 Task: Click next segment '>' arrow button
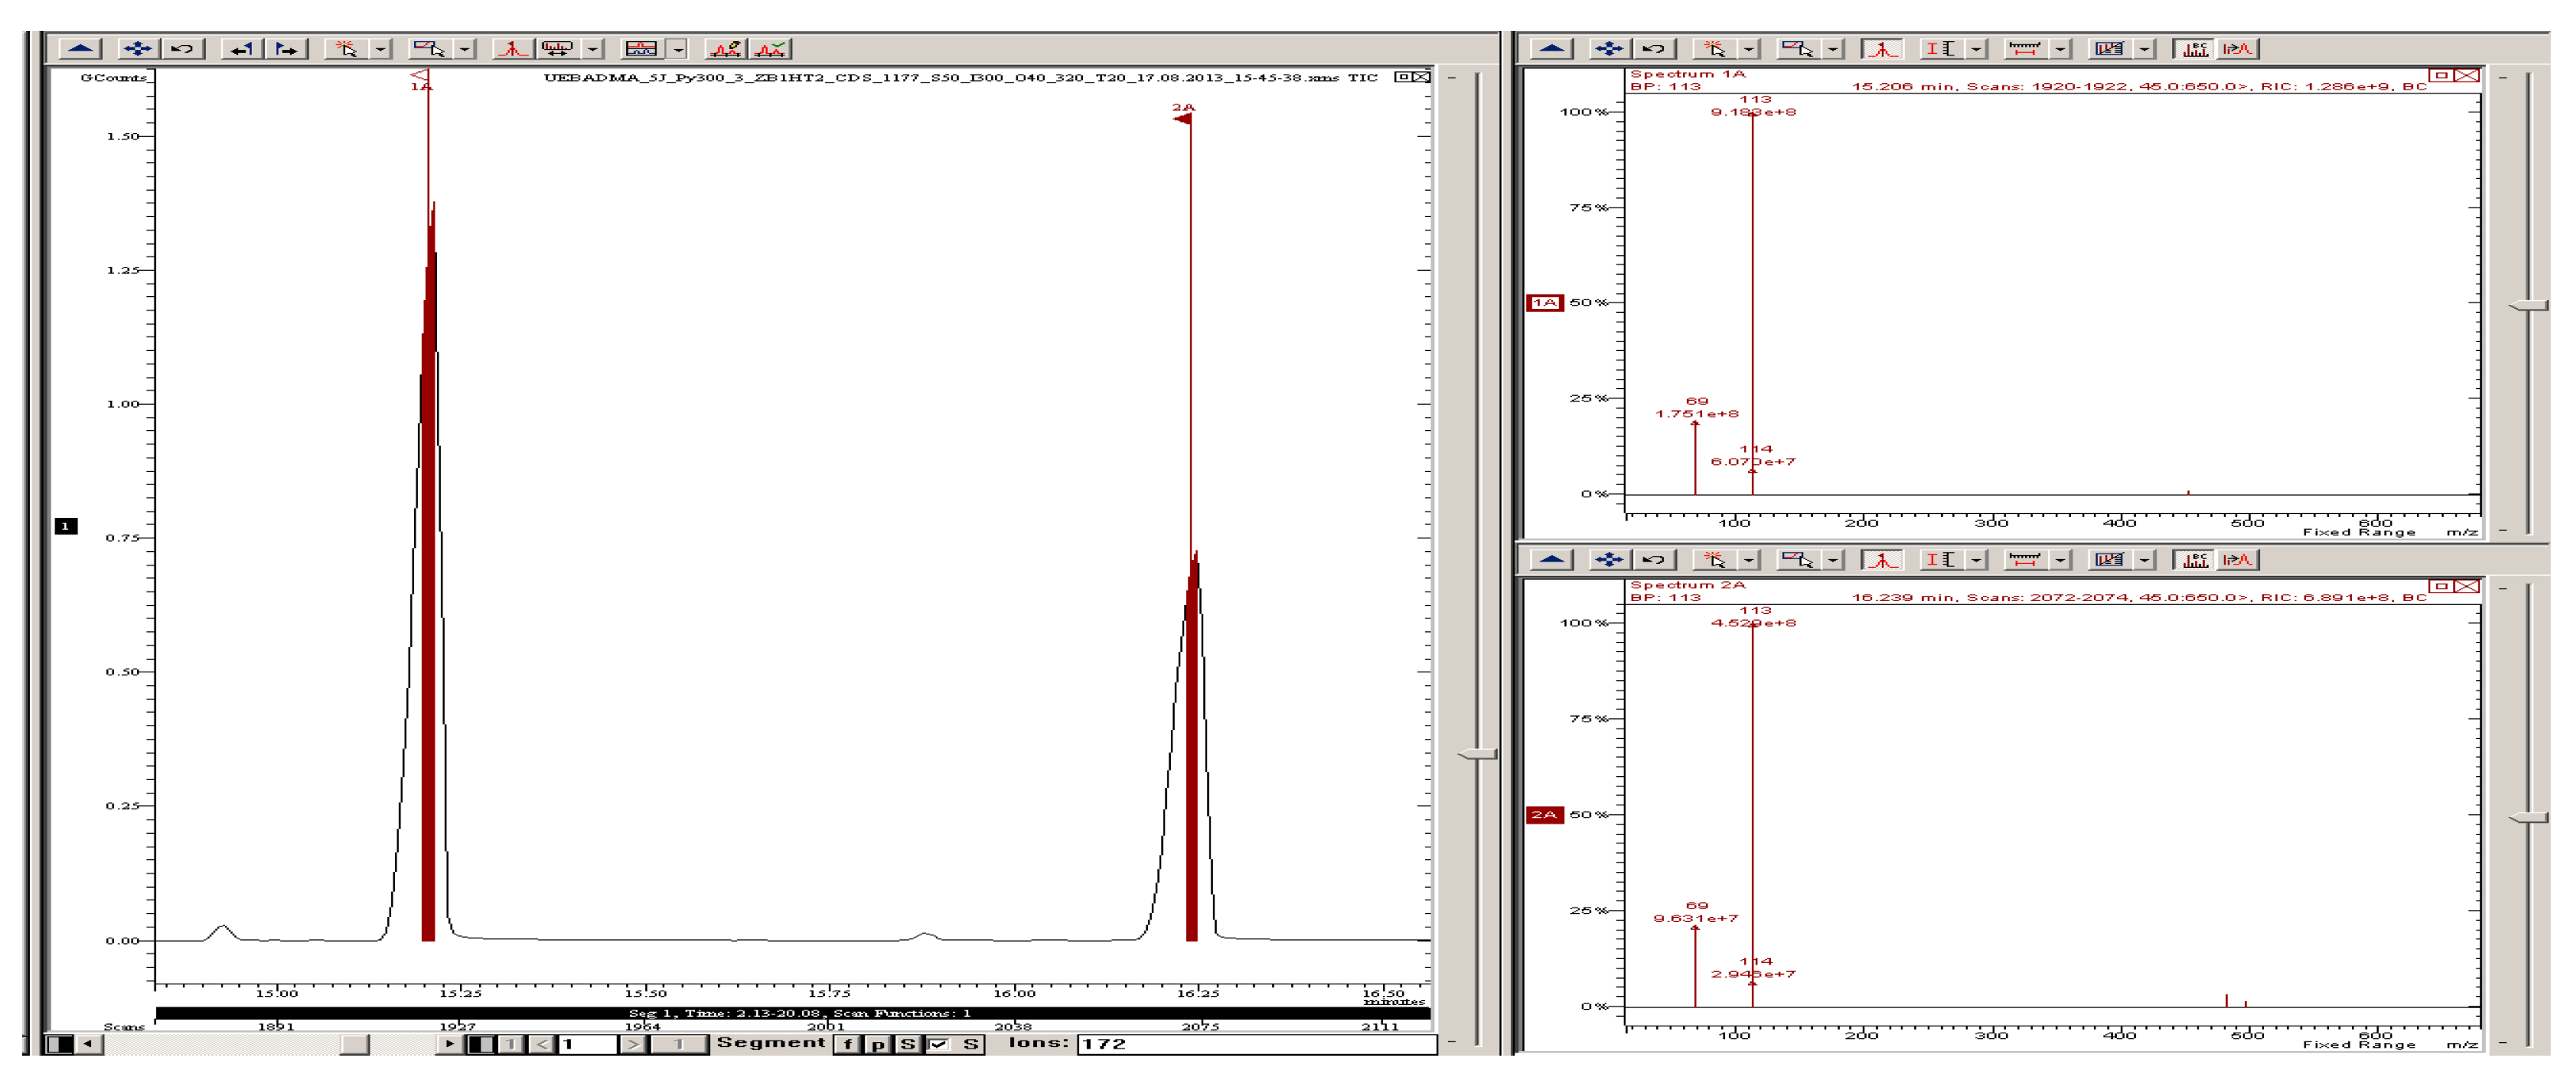(x=632, y=1044)
